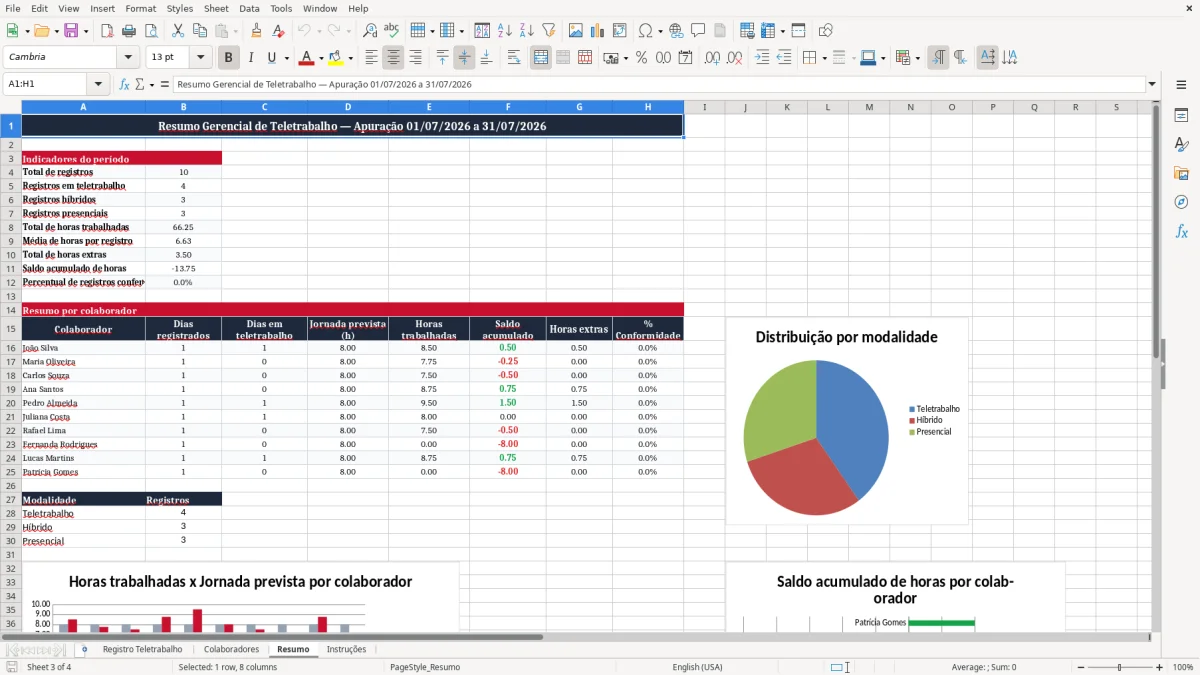
Task: Toggle Italic formatting
Action: 251,58
